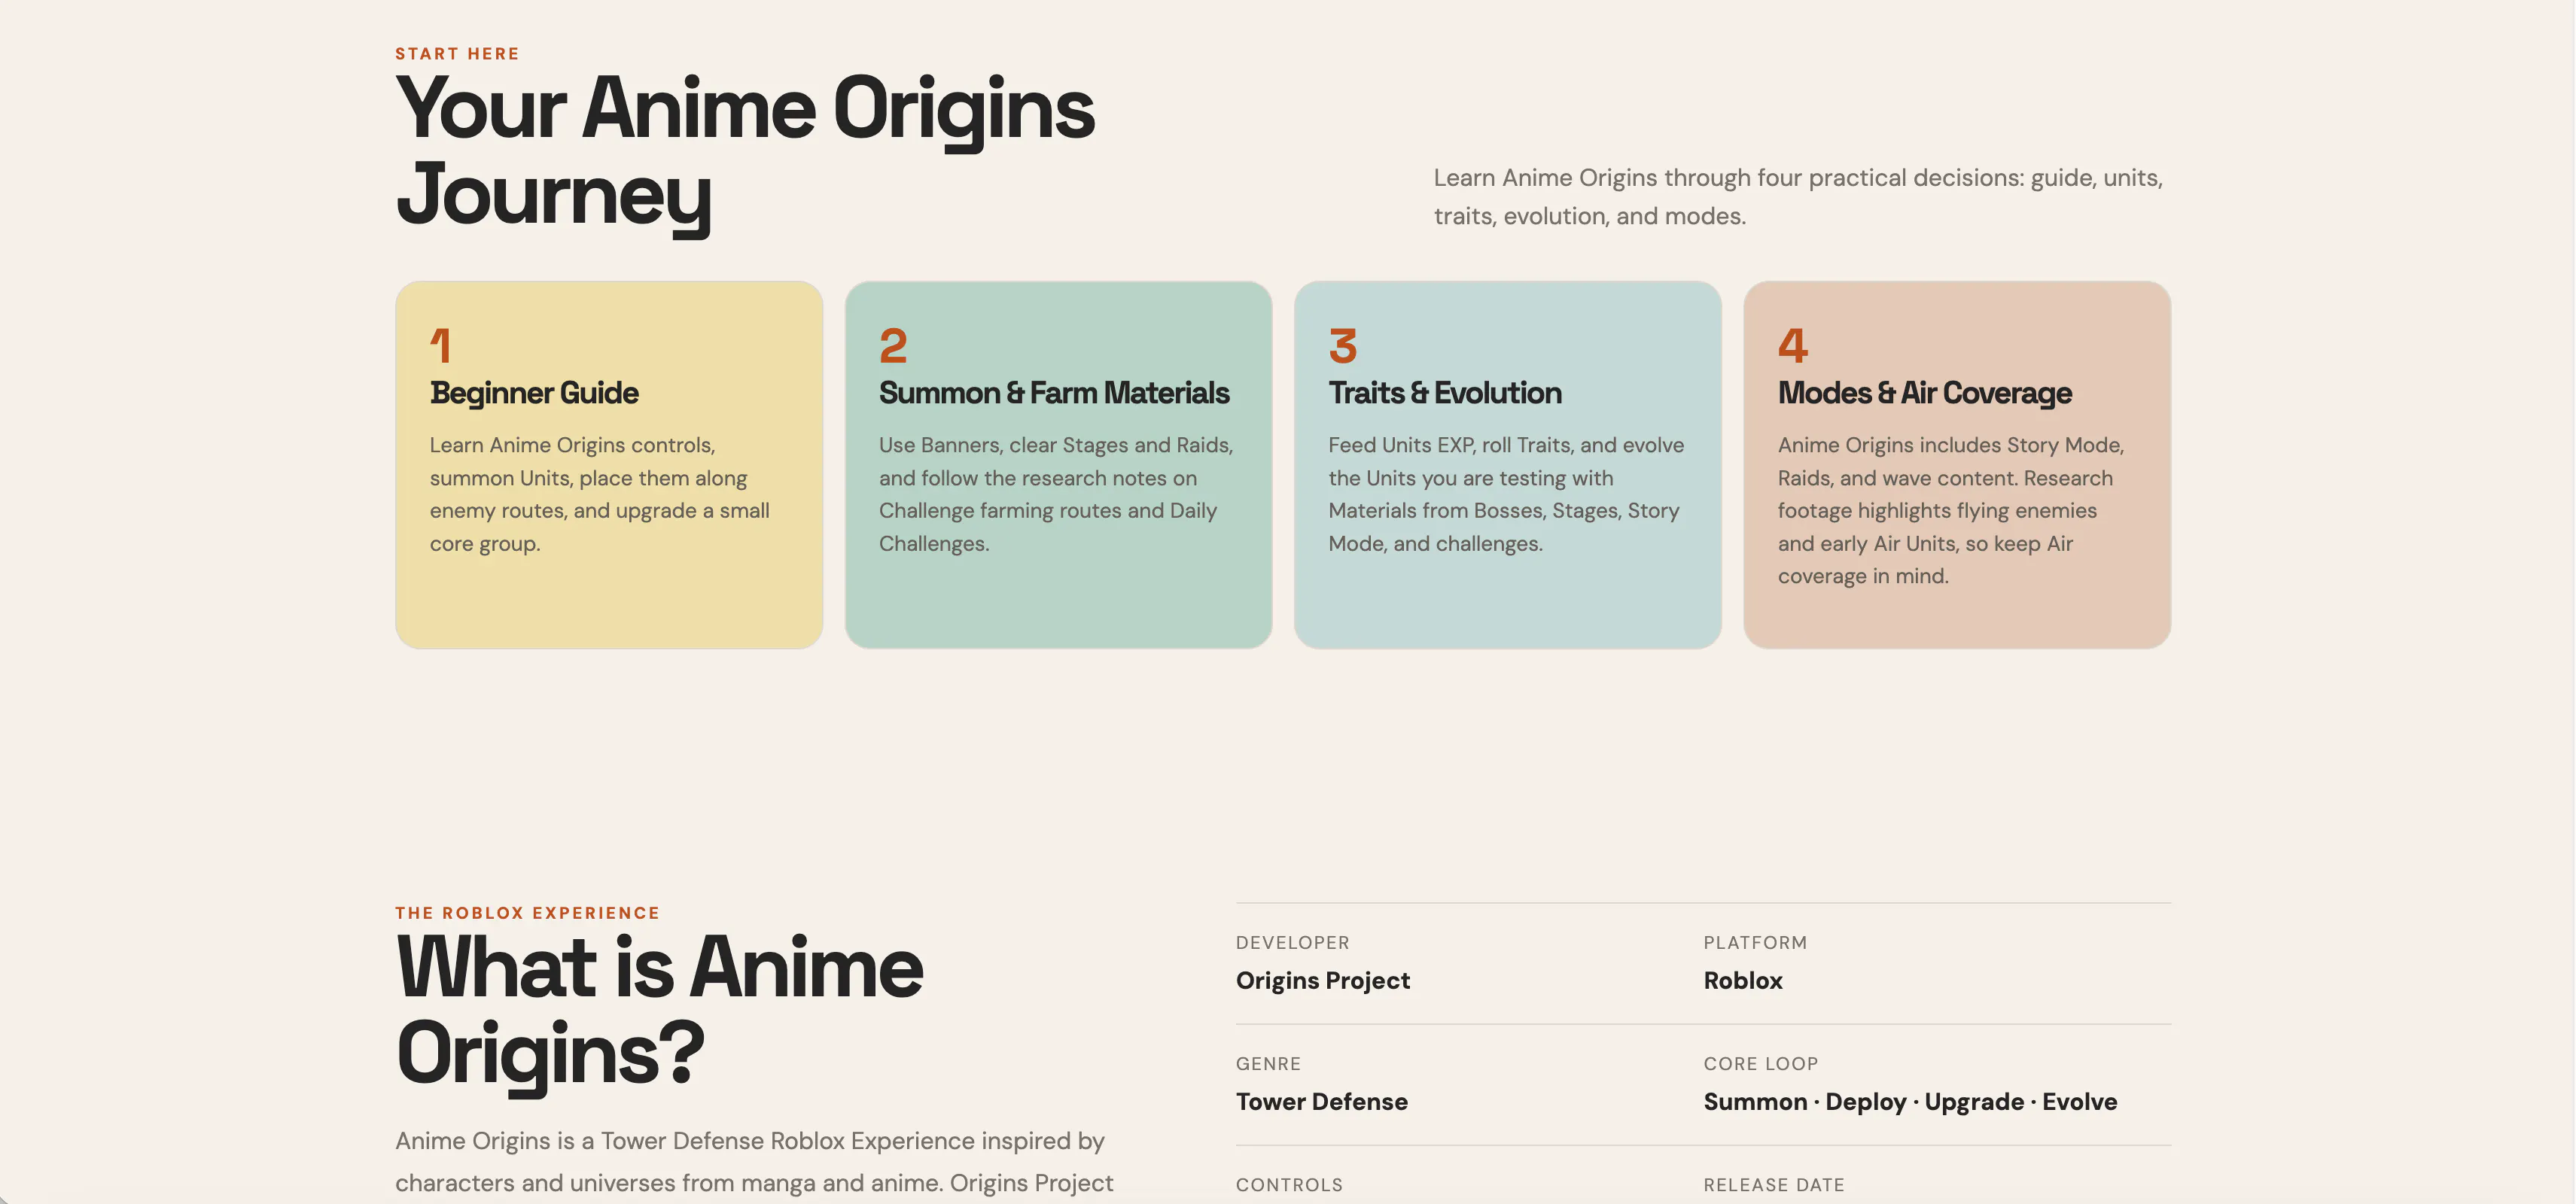
Task: Click the 'Tower Defense' genre value
Action: click(1321, 1102)
